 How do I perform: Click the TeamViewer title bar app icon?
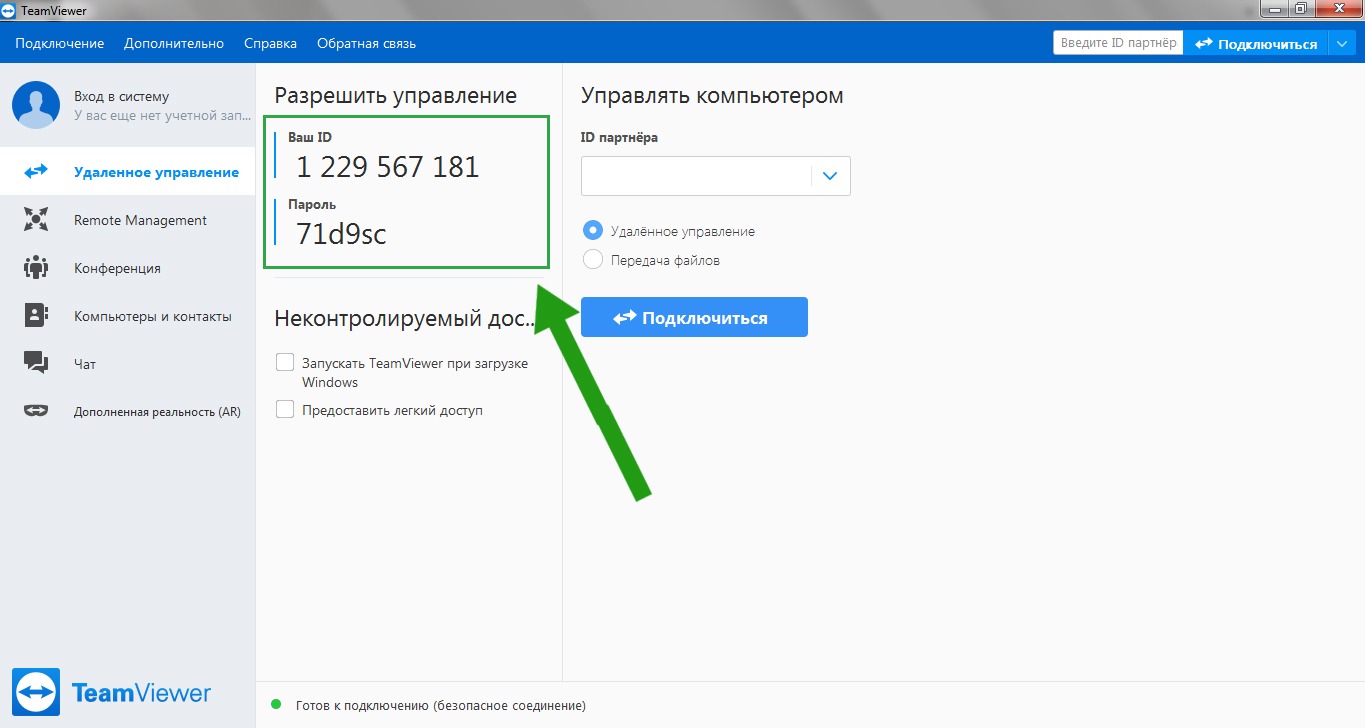point(9,11)
